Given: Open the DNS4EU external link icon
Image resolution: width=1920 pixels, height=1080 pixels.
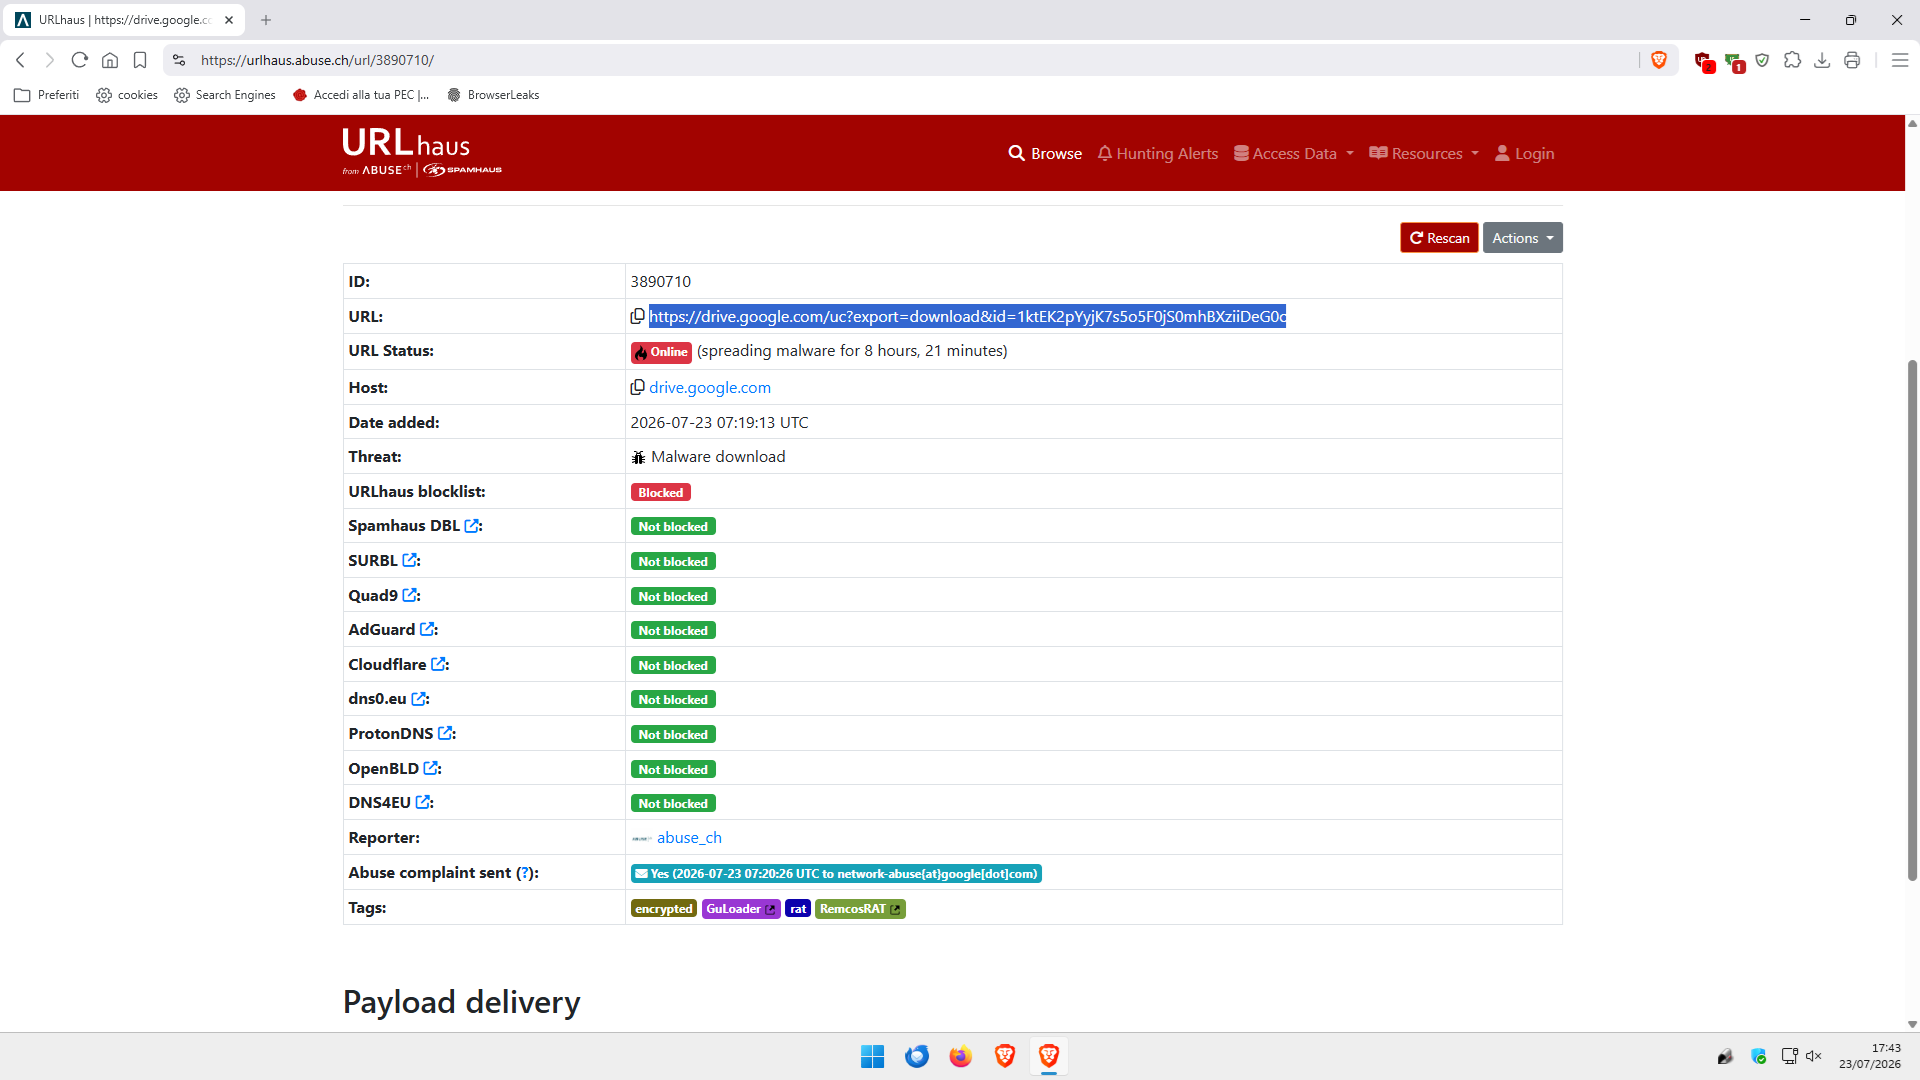Looking at the screenshot, I should [x=423, y=803].
